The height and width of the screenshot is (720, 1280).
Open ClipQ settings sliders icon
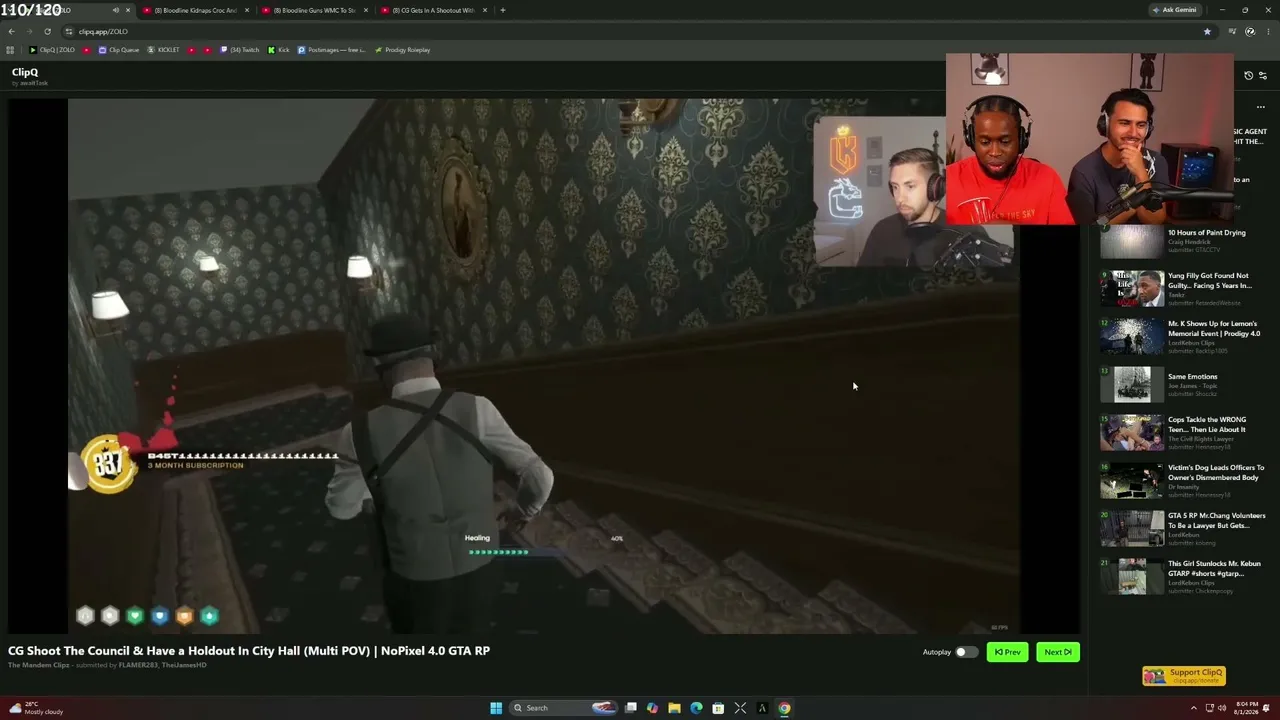(x=1262, y=75)
